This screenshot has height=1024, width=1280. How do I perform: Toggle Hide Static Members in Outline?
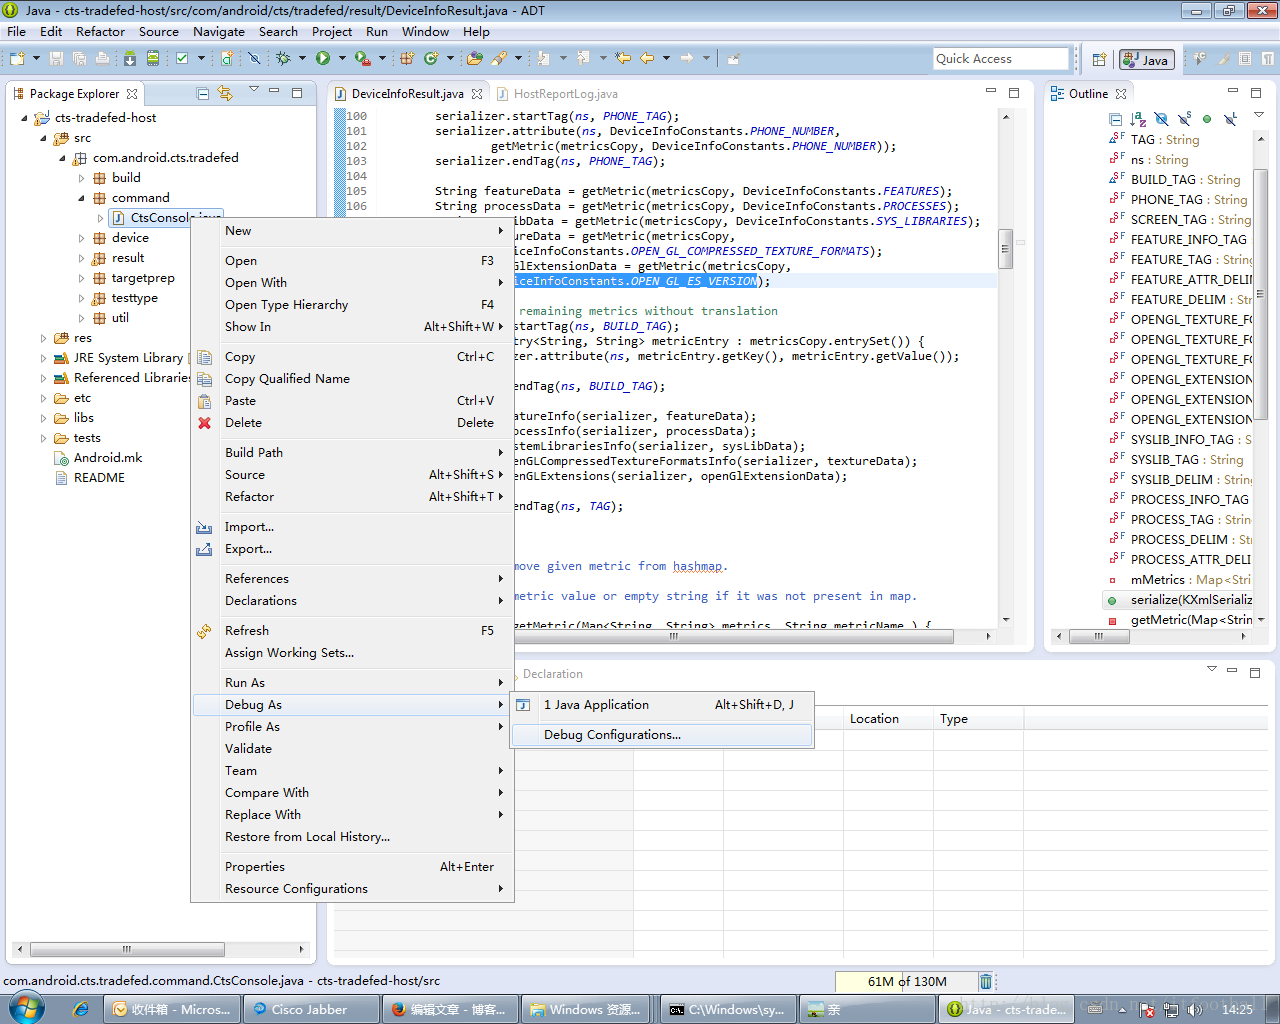pyautogui.click(x=1184, y=119)
